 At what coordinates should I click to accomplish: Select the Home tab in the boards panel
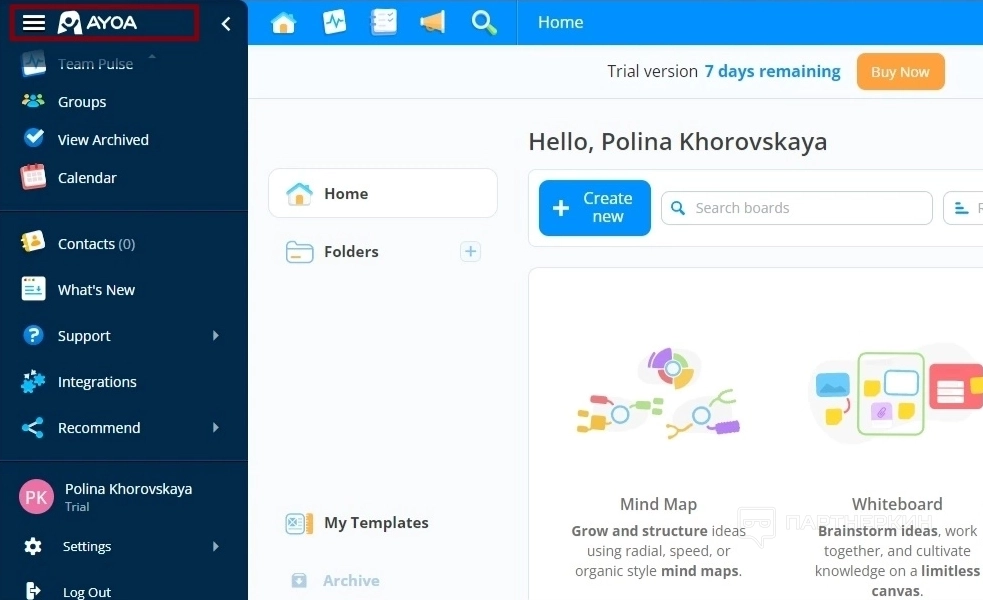click(383, 193)
